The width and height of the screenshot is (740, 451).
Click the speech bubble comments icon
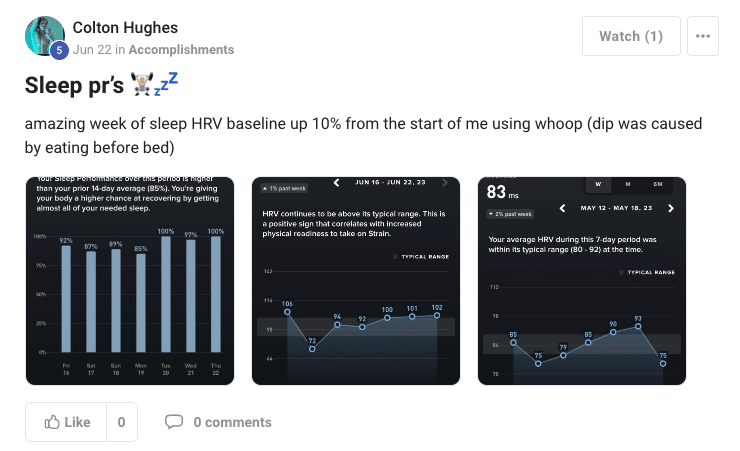click(x=174, y=422)
